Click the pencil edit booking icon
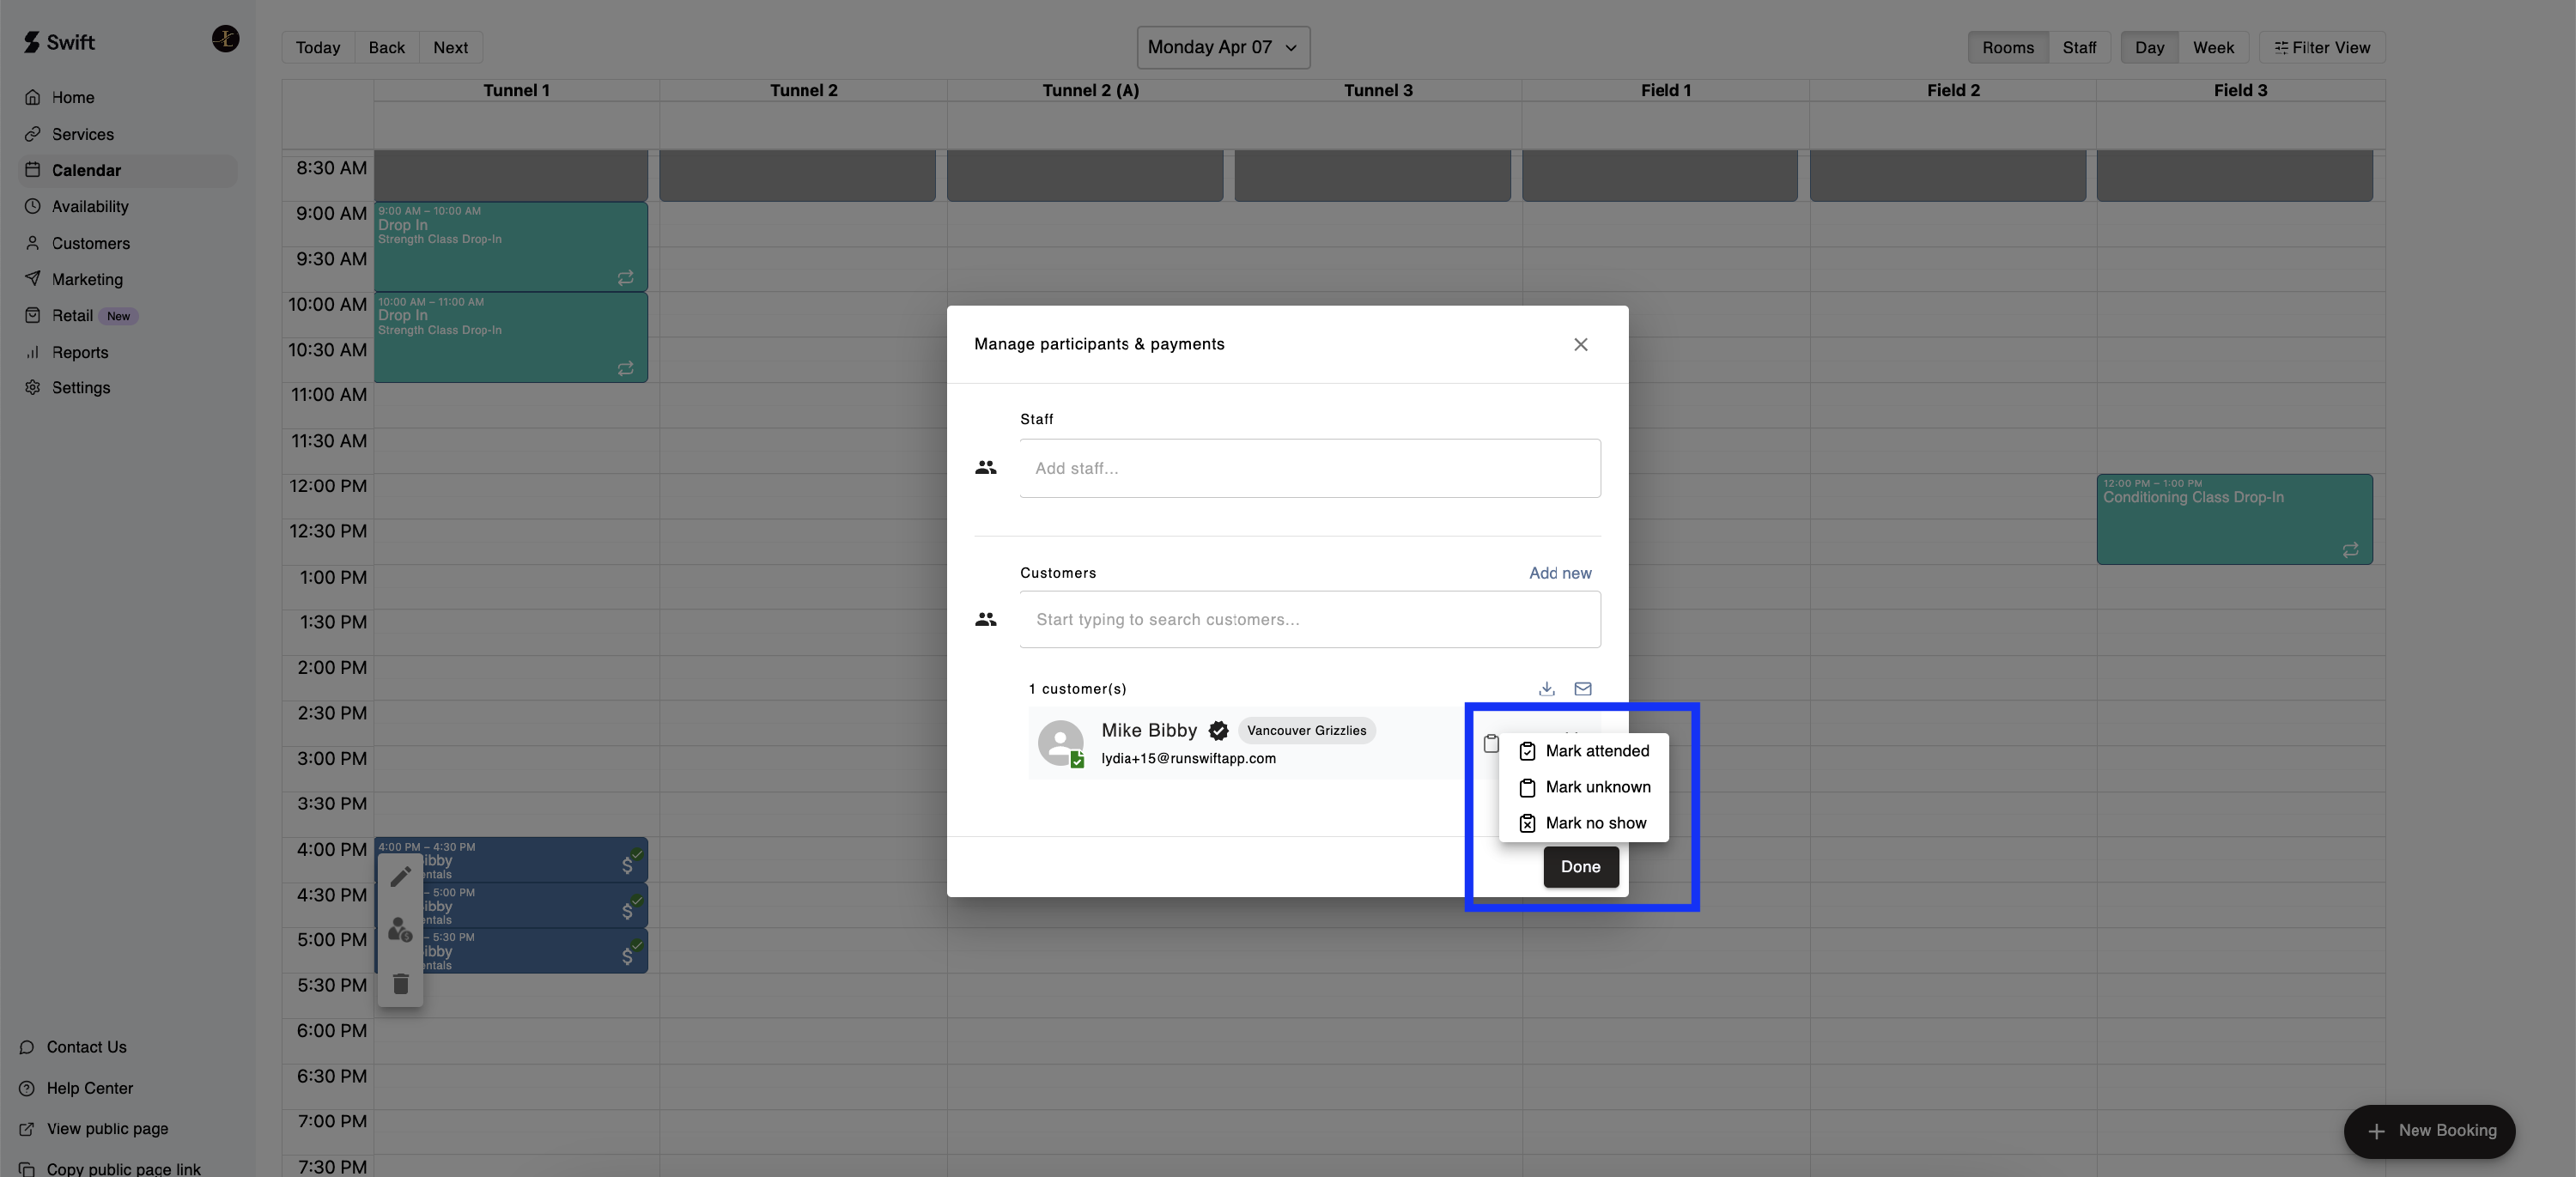Screen dimensions: 2576x1177 tap(400, 876)
